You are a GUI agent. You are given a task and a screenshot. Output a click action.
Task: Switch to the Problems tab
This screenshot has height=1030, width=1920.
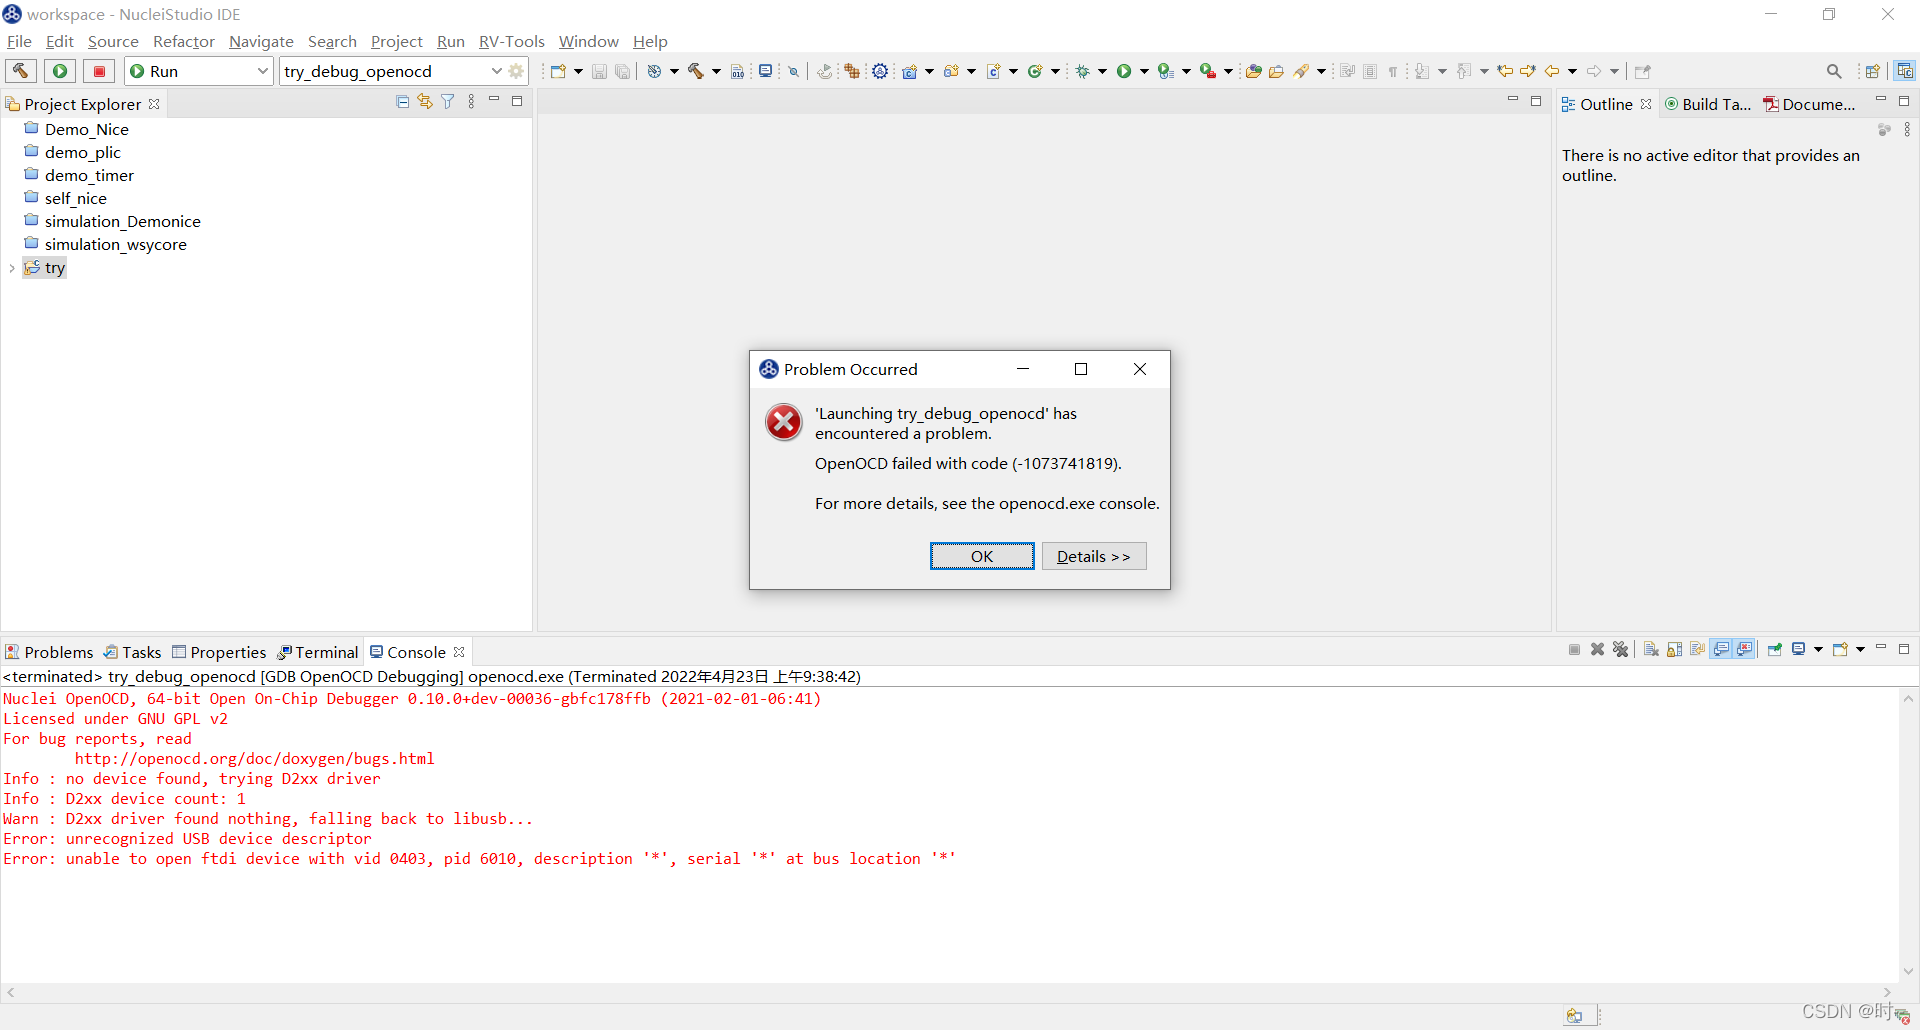(57, 651)
